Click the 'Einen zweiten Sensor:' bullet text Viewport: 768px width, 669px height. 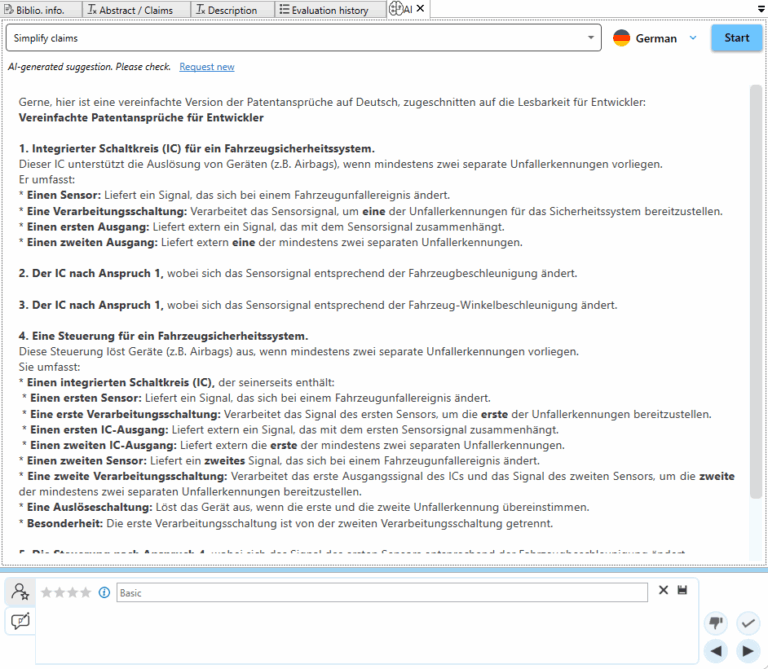point(87,461)
